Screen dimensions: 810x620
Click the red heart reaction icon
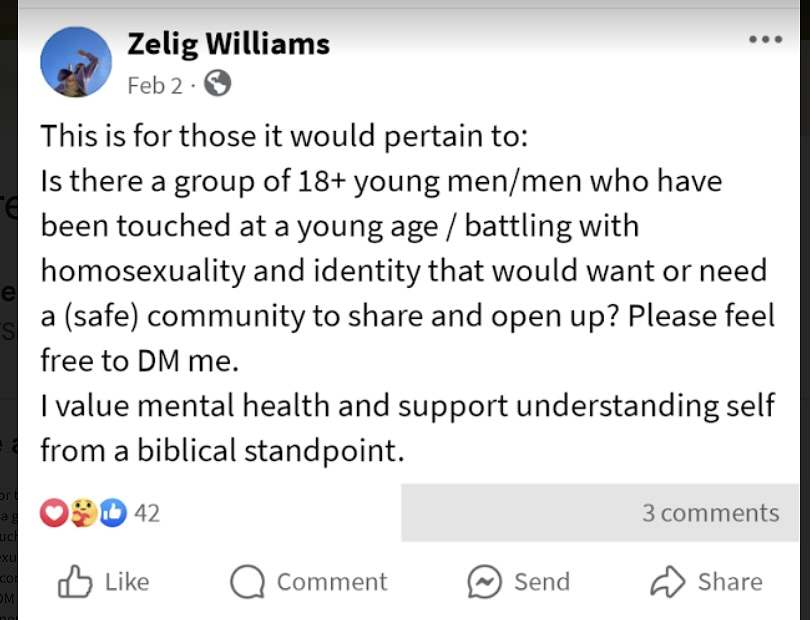coord(54,513)
